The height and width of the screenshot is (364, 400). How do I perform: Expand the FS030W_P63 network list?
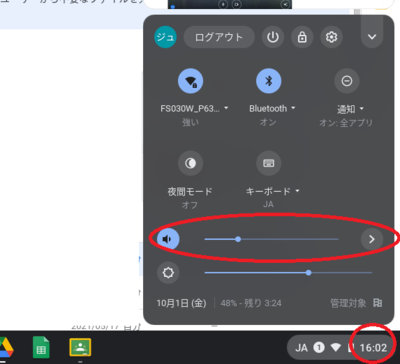click(x=194, y=108)
